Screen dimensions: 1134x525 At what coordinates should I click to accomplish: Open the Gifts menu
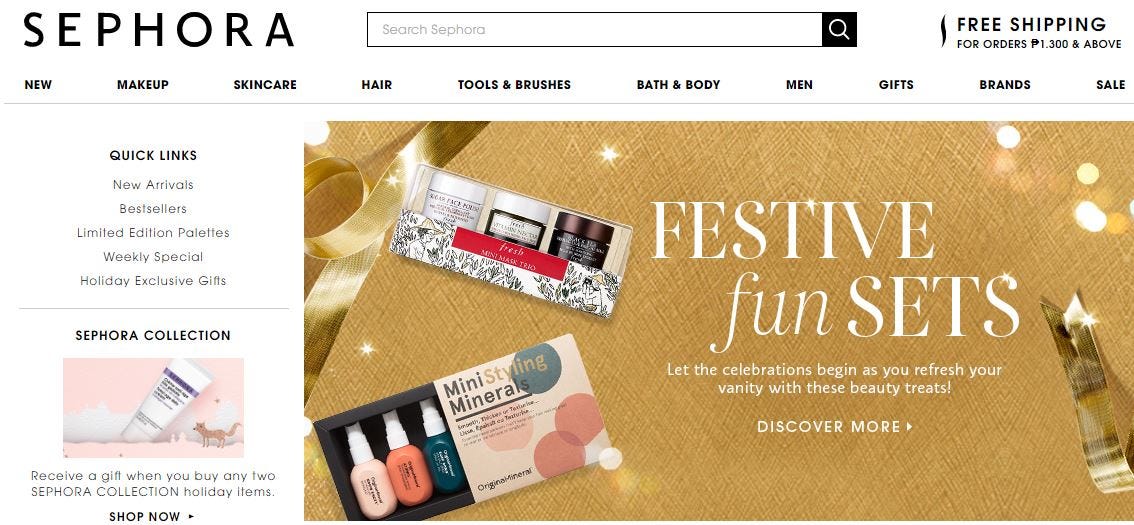click(x=896, y=85)
